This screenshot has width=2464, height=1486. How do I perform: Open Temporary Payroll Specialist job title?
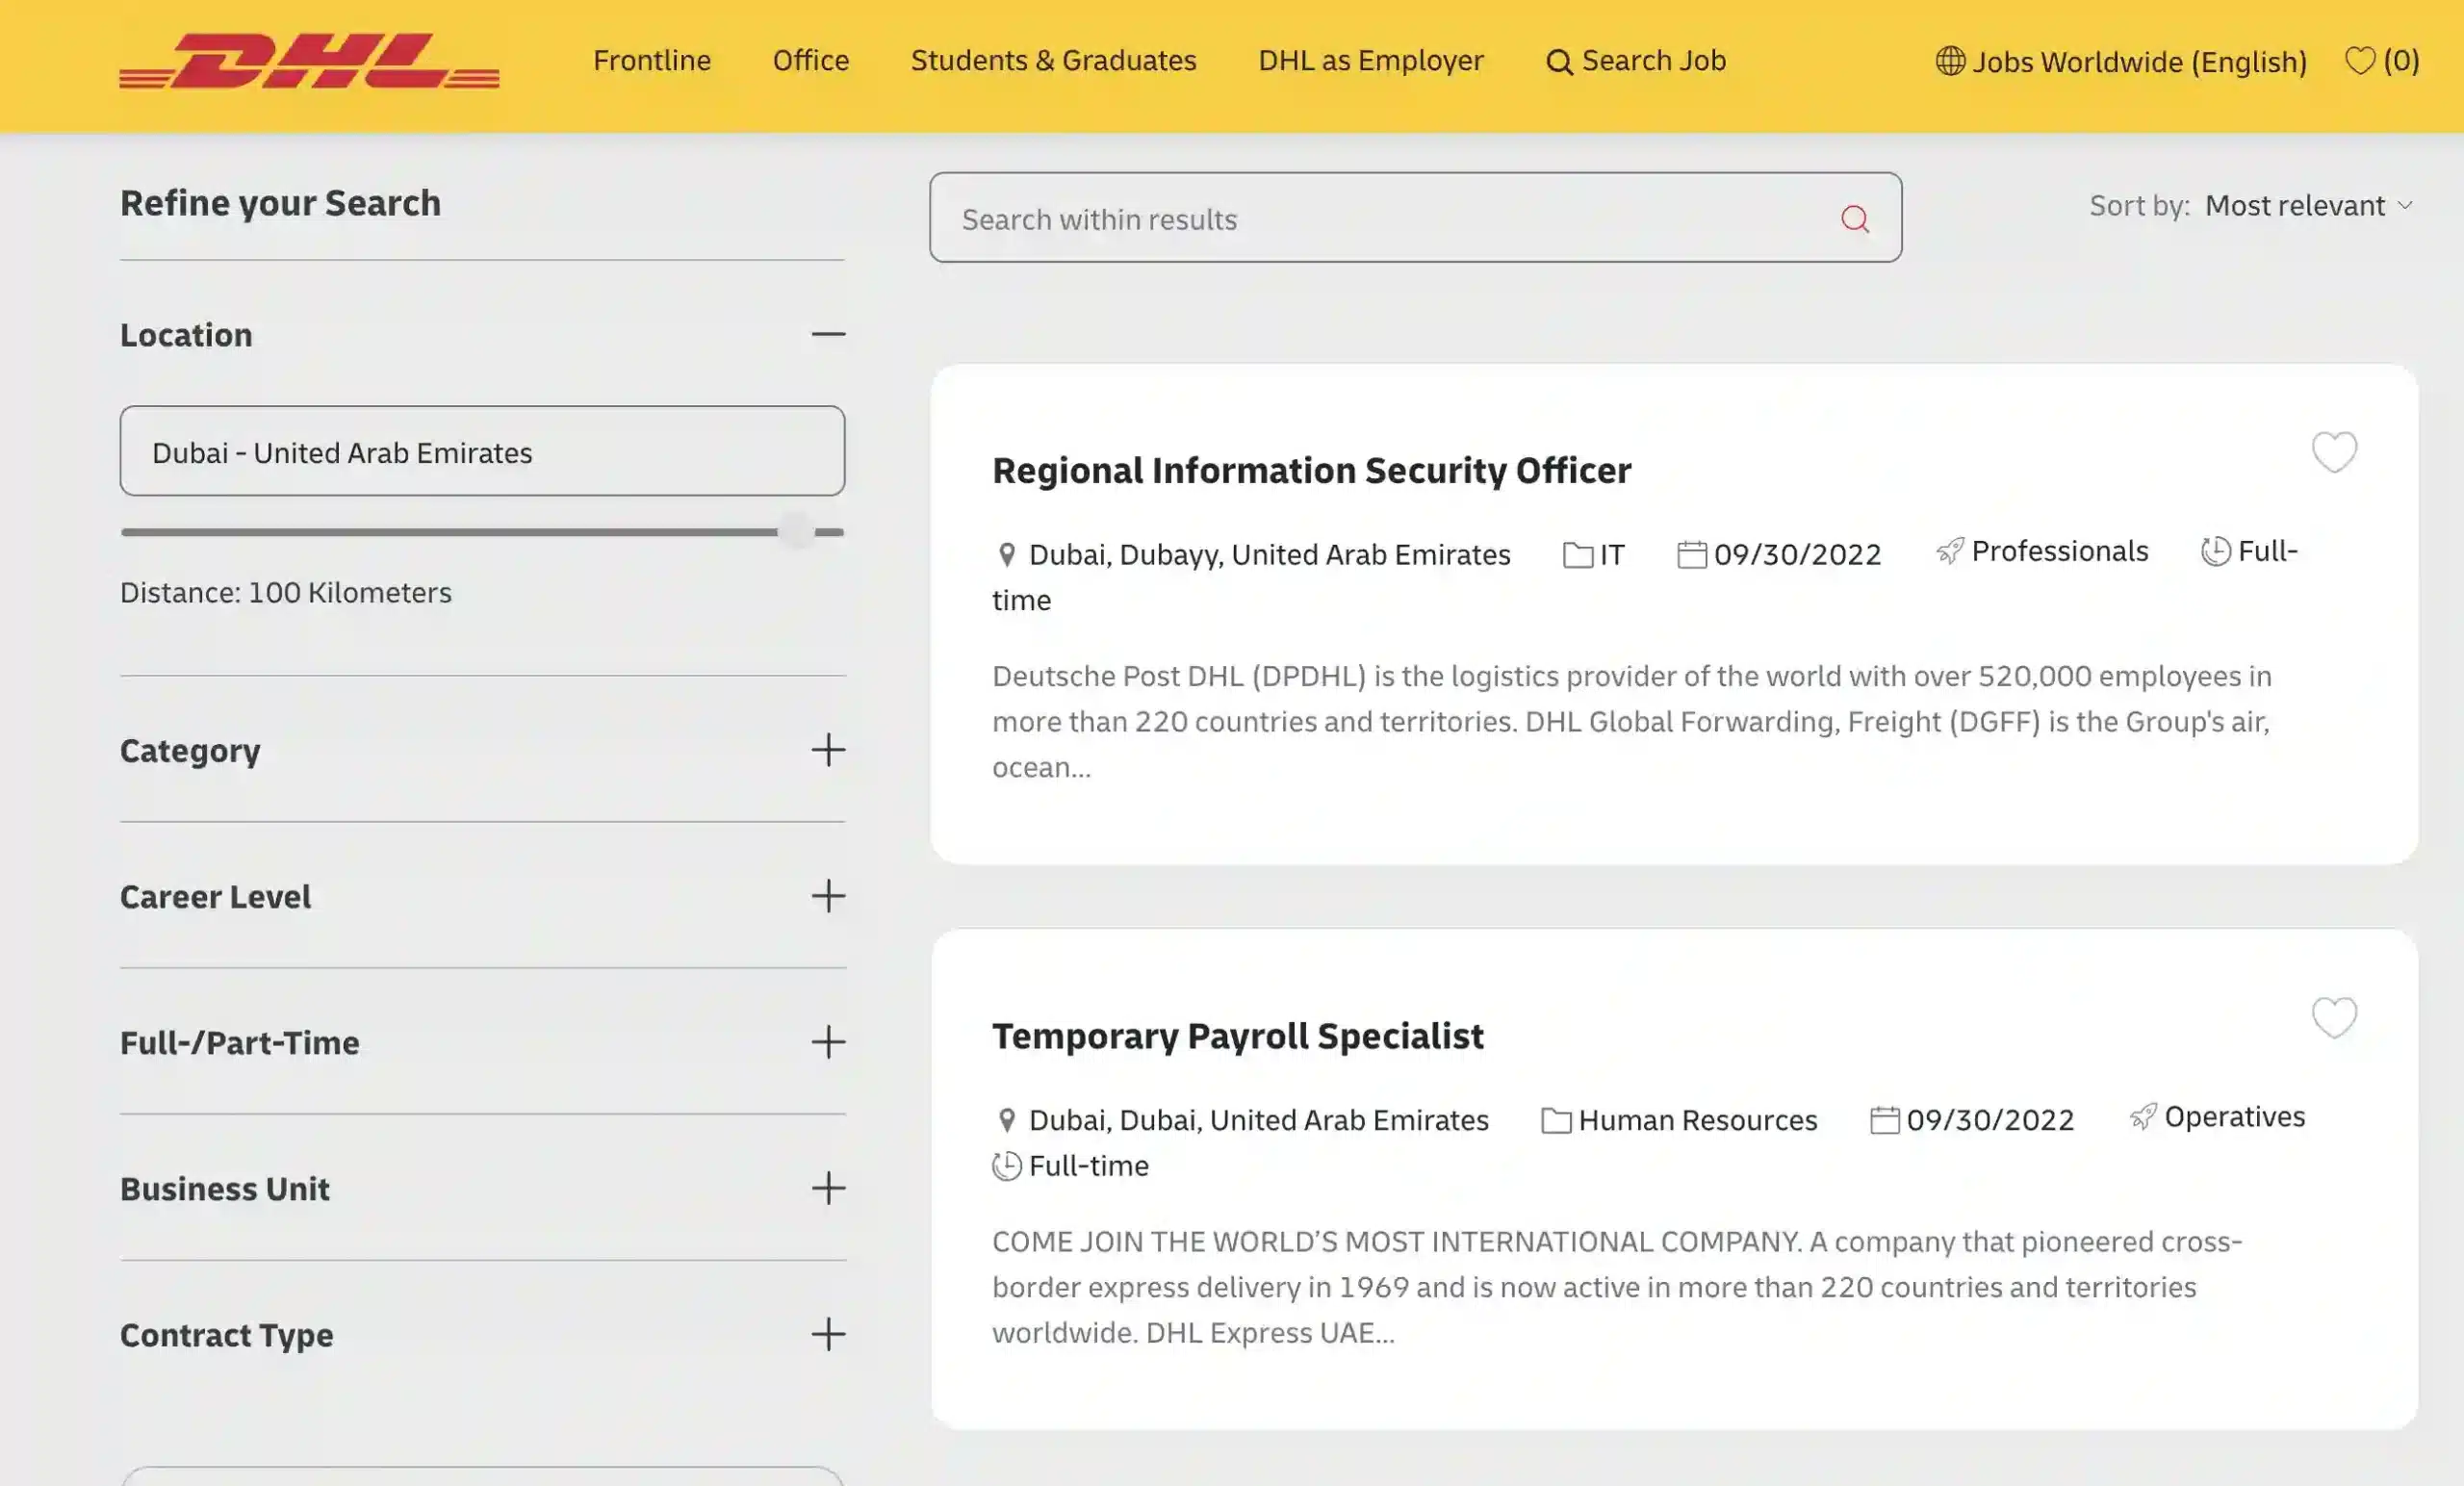(x=1237, y=1036)
